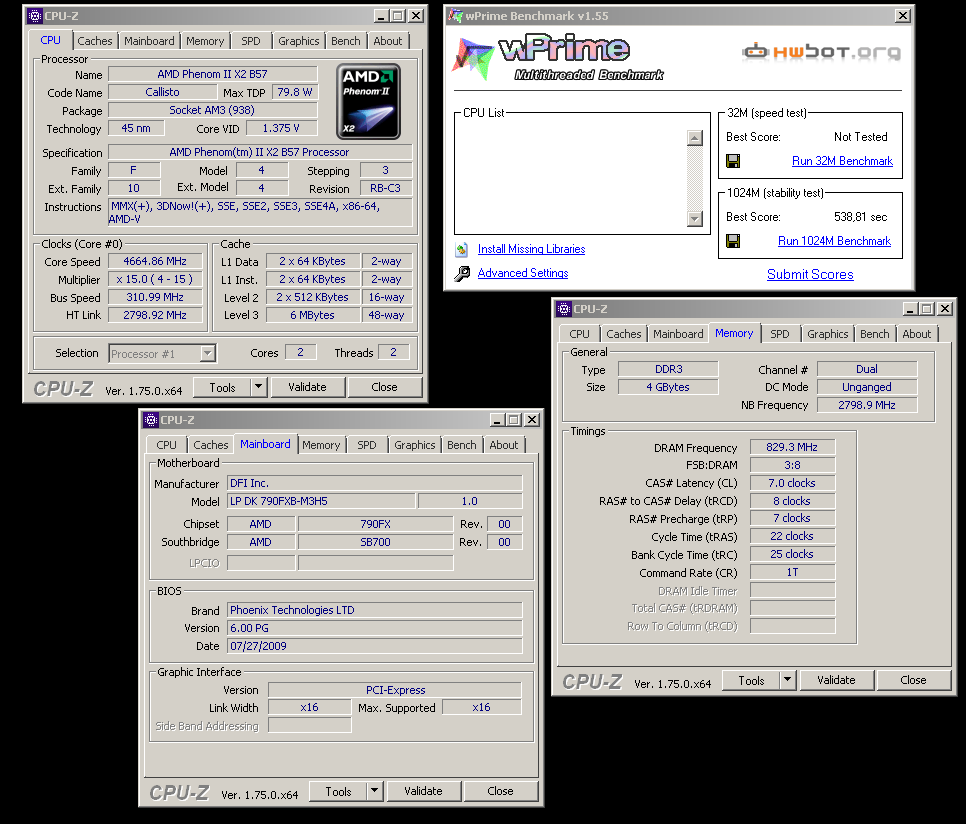This screenshot has height=824, width=966.
Task: Click the Install Missing Libraries link
Action: [x=532, y=249]
